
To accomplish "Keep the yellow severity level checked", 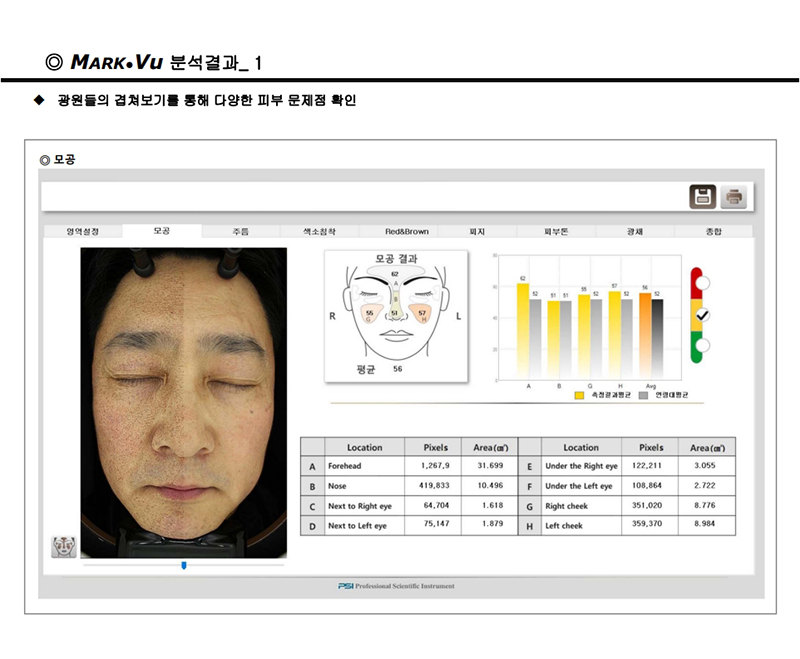I will point(702,316).
